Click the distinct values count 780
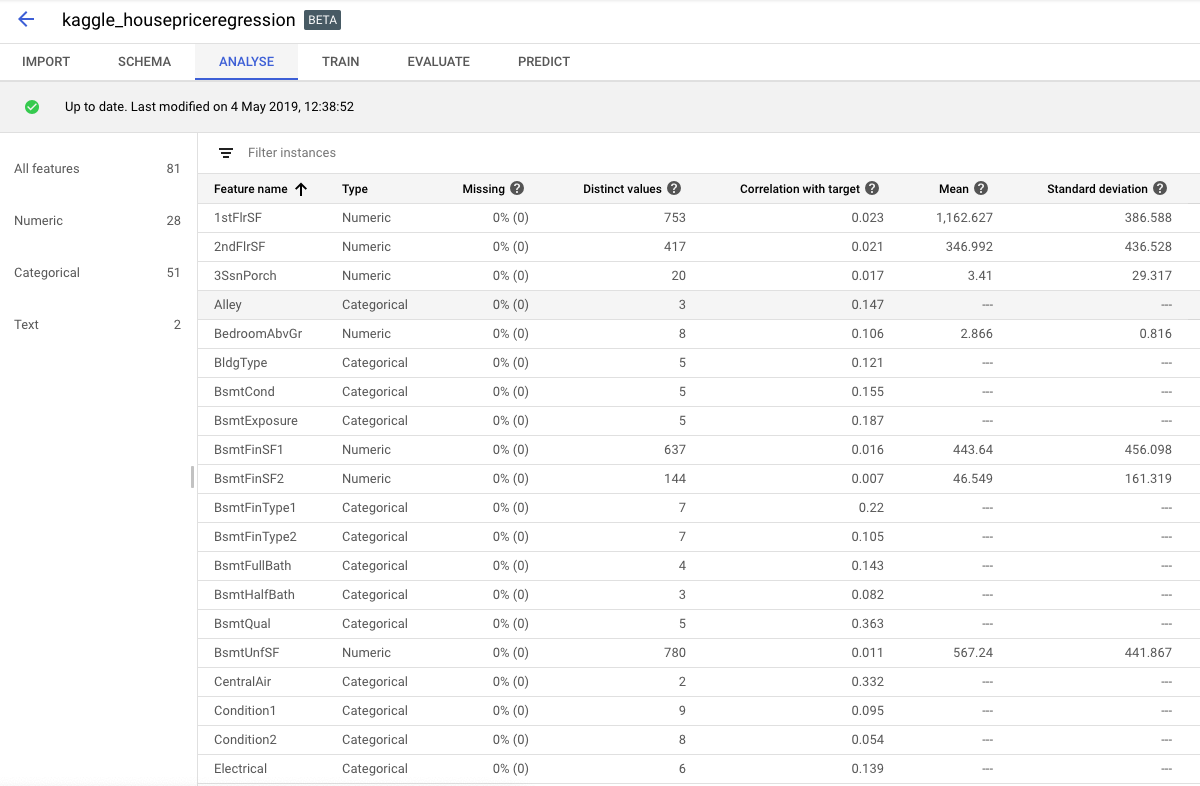1200x786 pixels. 675,653
